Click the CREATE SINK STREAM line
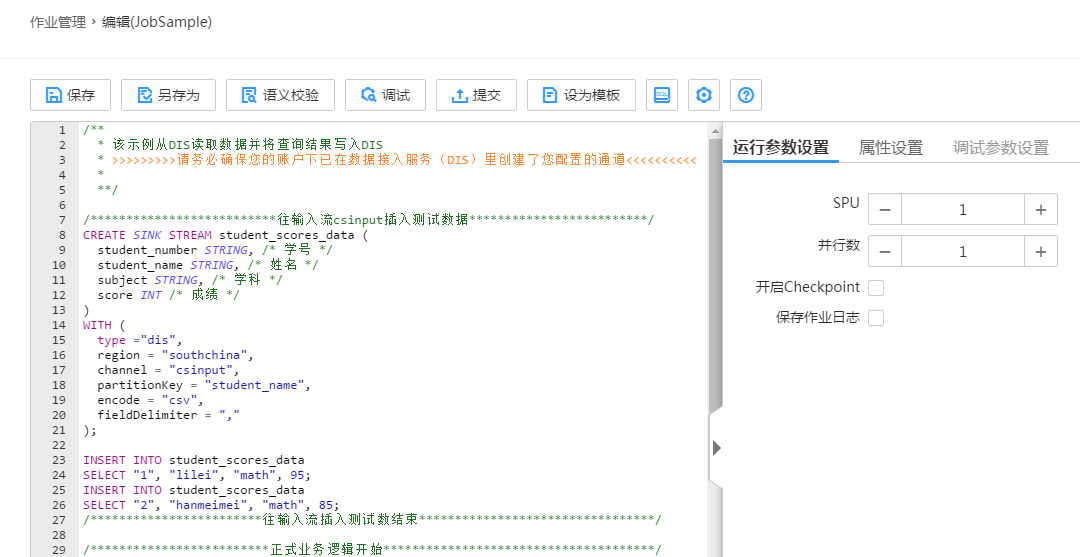The image size is (1080, 557). point(226,235)
